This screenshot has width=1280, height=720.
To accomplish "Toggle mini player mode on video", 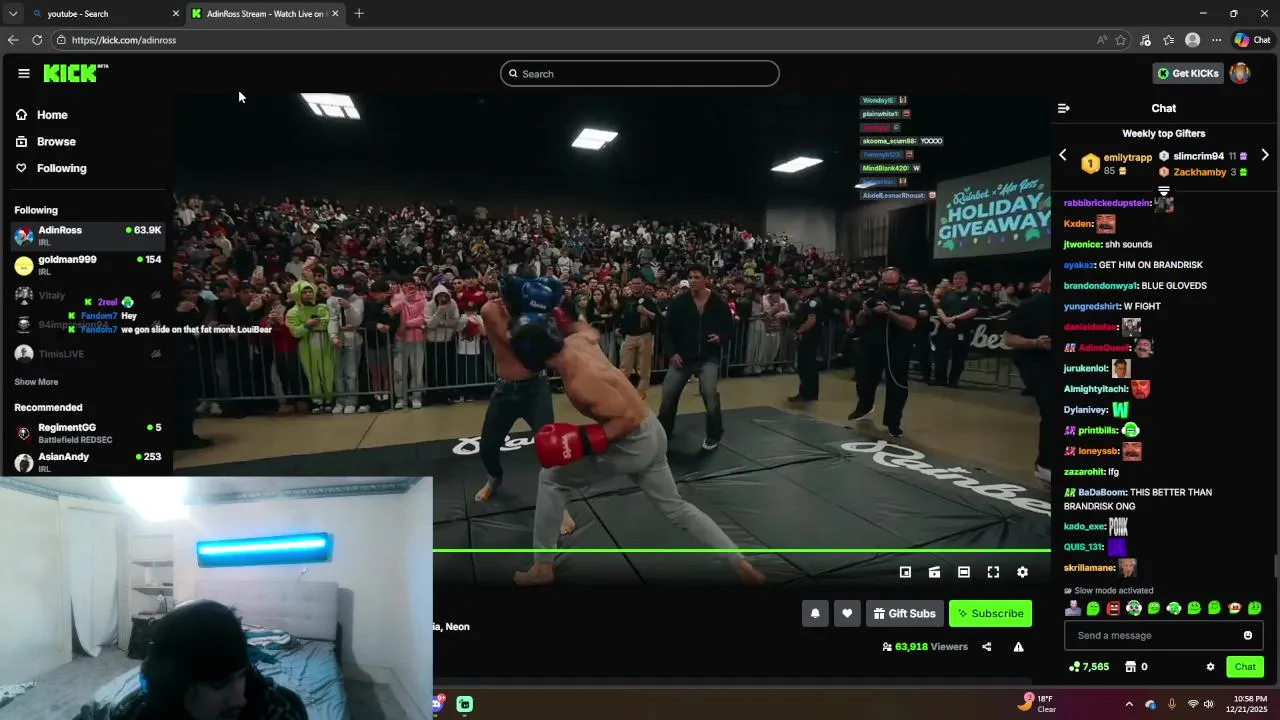I will pos(905,572).
